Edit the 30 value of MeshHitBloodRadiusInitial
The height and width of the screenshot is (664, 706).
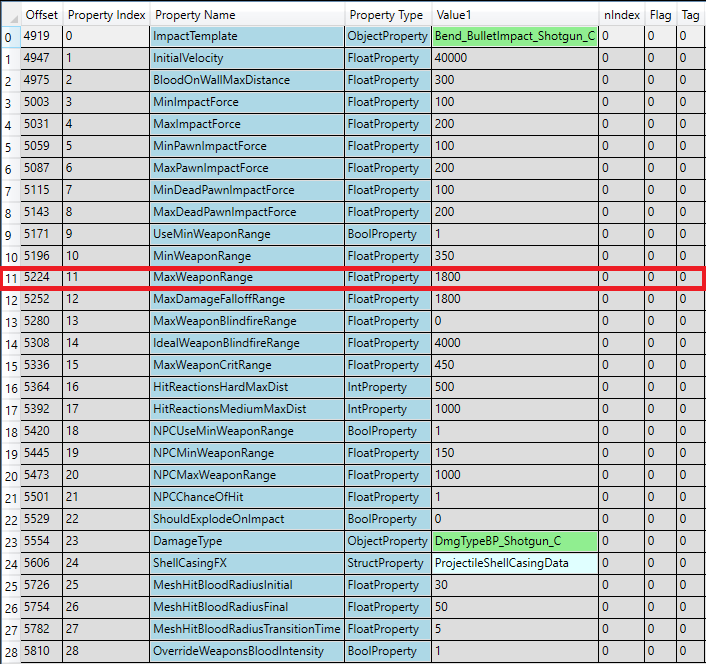click(515, 585)
